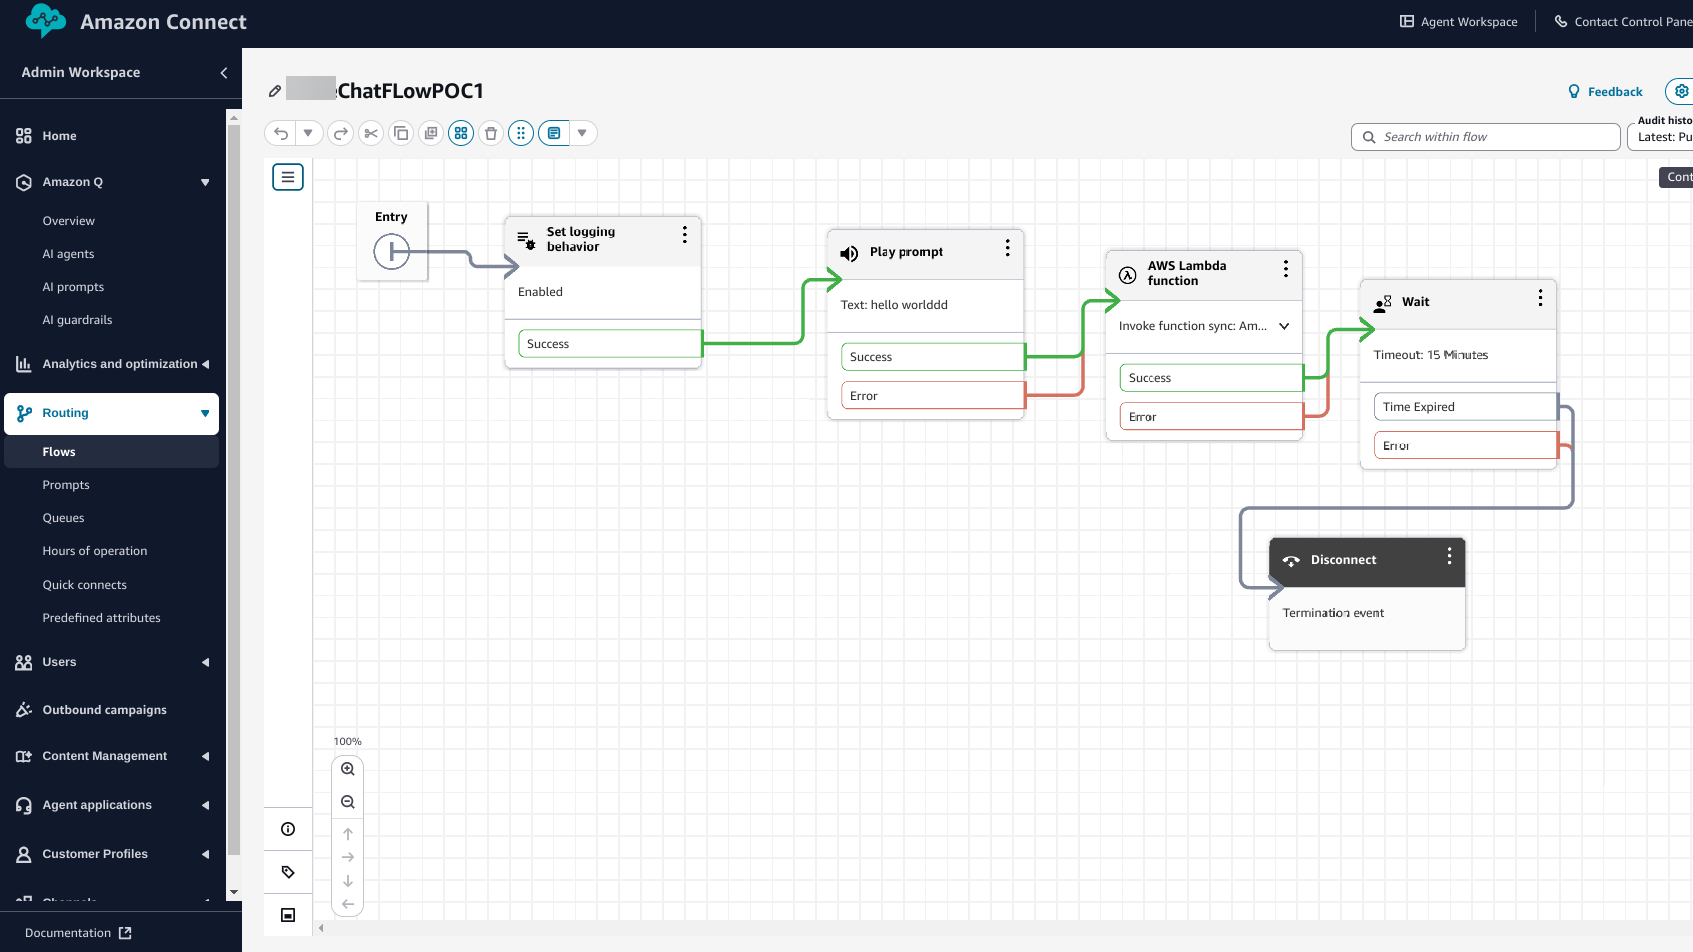The width and height of the screenshot is (1693, 952).
Task: Select Queues in the Routing menu
Action: 63,518
